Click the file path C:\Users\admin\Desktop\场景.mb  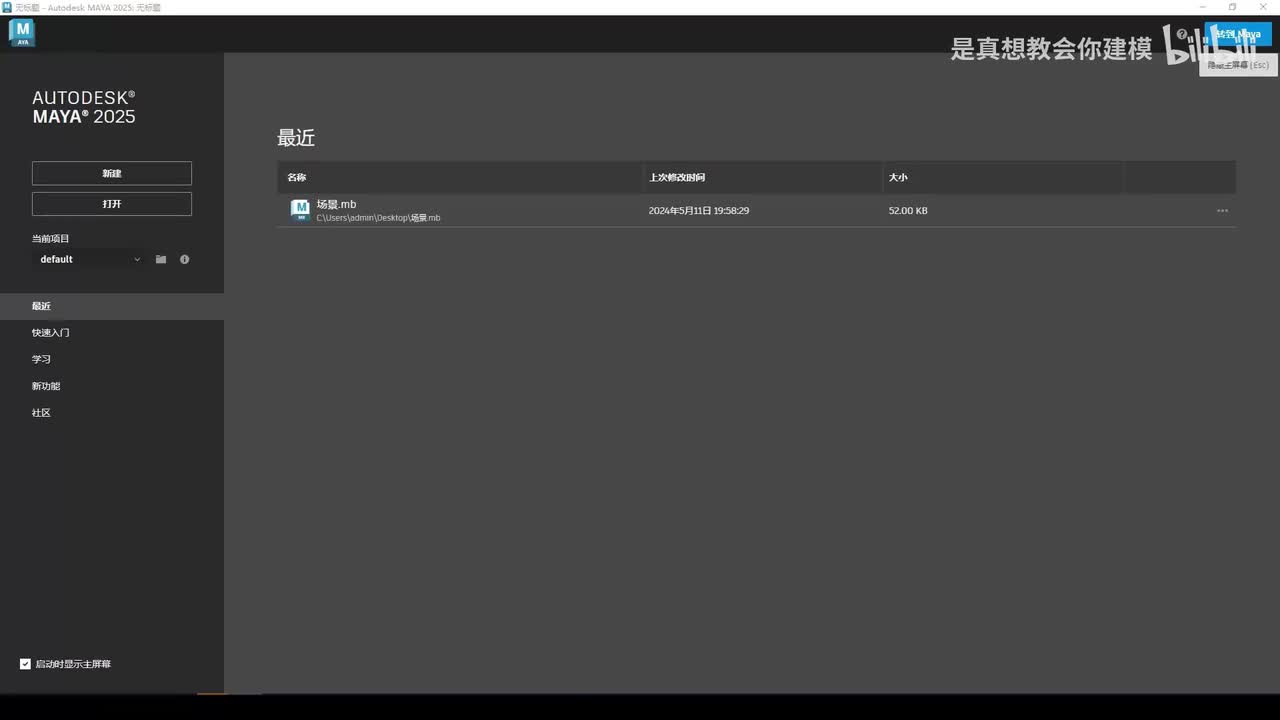(378, 218)
